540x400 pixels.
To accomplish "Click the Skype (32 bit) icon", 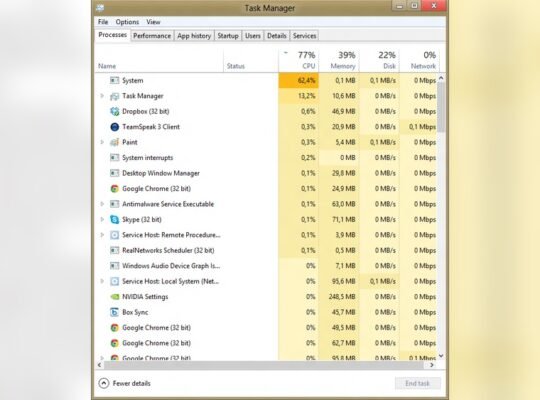I will click(x=114, y=219).
